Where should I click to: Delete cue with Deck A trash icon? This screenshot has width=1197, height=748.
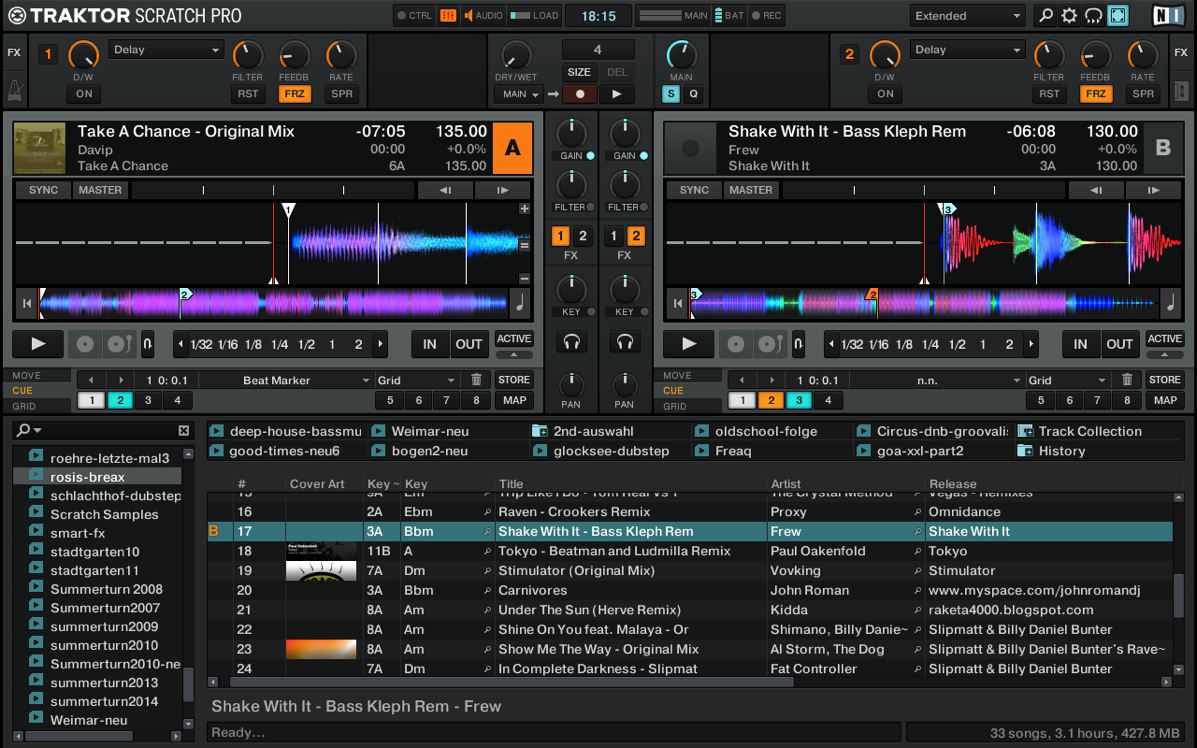[476, 380]
